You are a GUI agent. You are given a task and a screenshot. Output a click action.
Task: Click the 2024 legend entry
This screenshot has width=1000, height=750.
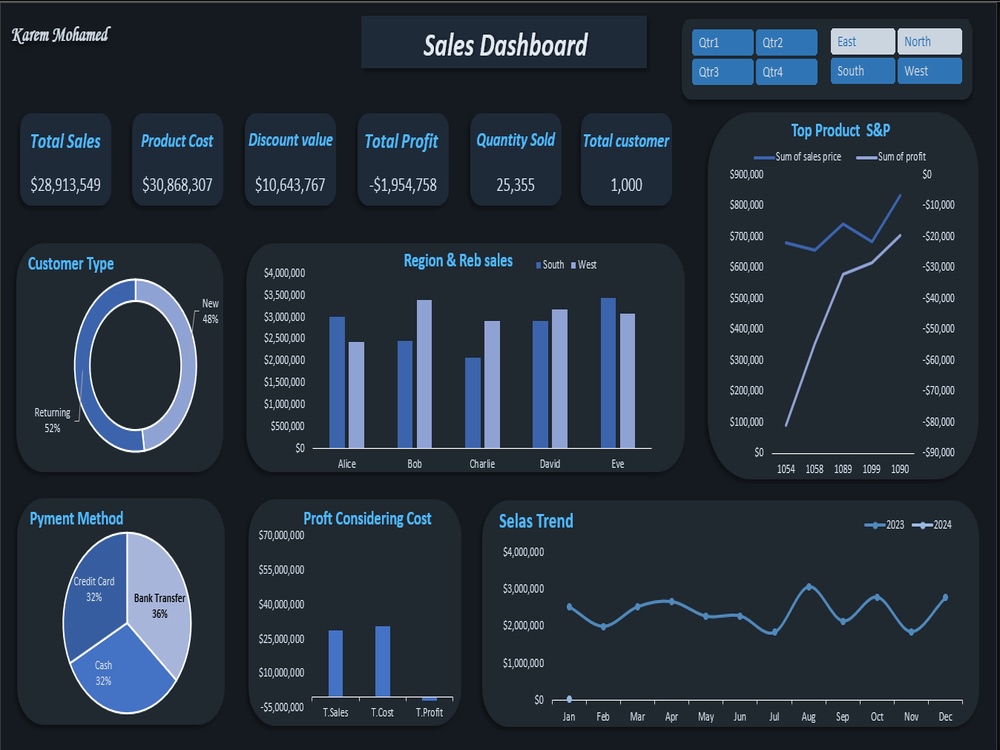pyautogui.click(x=932, y=525)
